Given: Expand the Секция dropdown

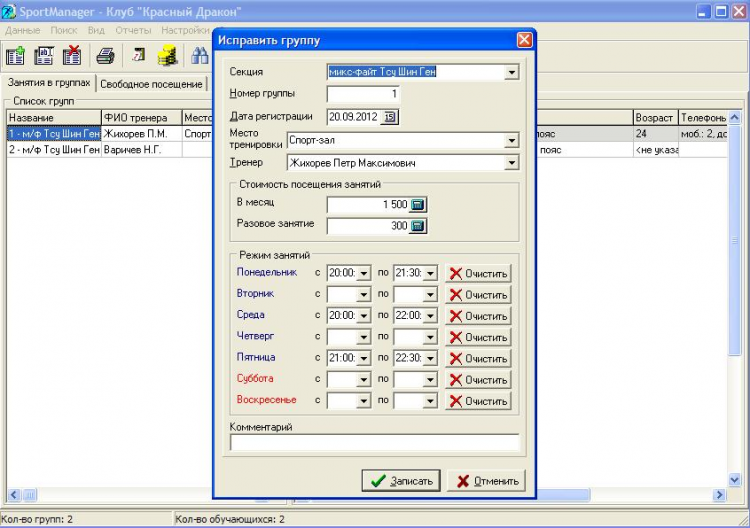Looking at the screenshot, I should 512,73.
